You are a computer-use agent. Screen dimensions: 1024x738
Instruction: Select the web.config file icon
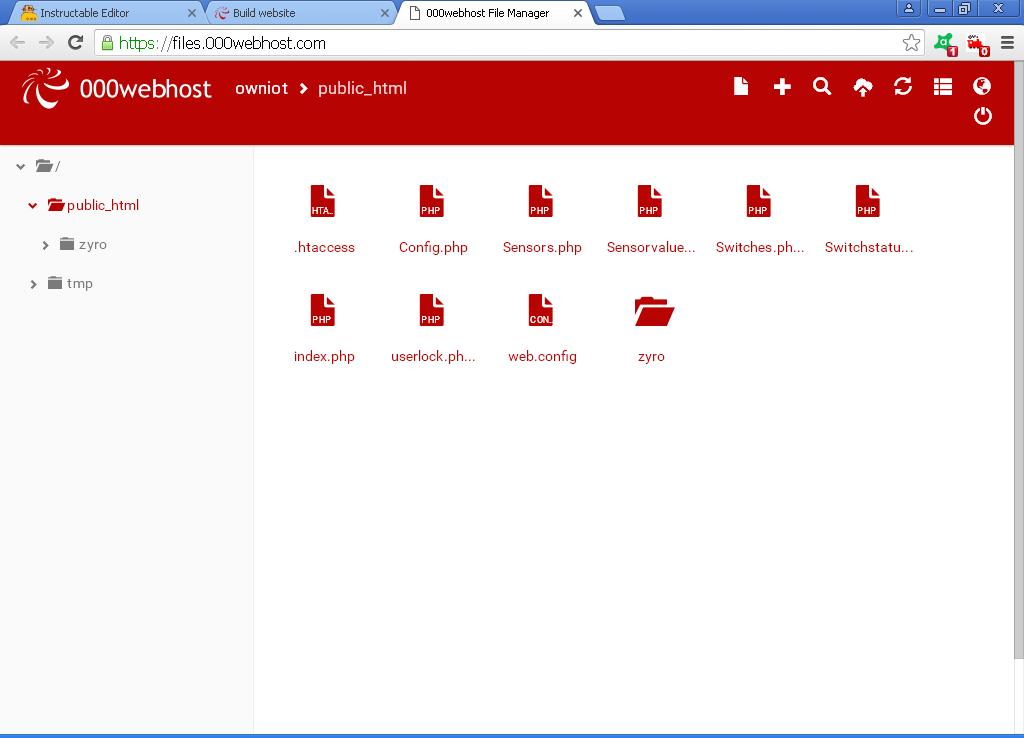coord(541,310)
